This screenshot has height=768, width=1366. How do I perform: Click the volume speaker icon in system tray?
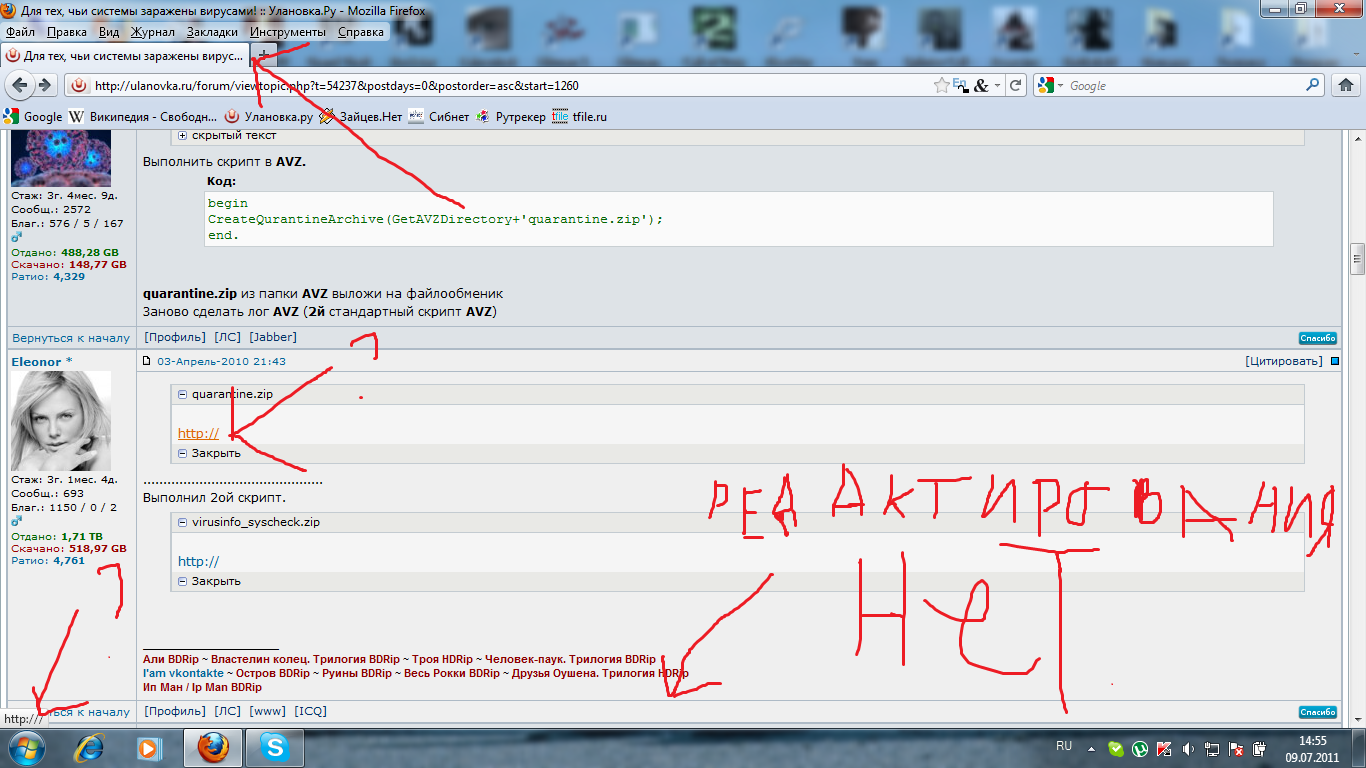tap(1188, 748)
